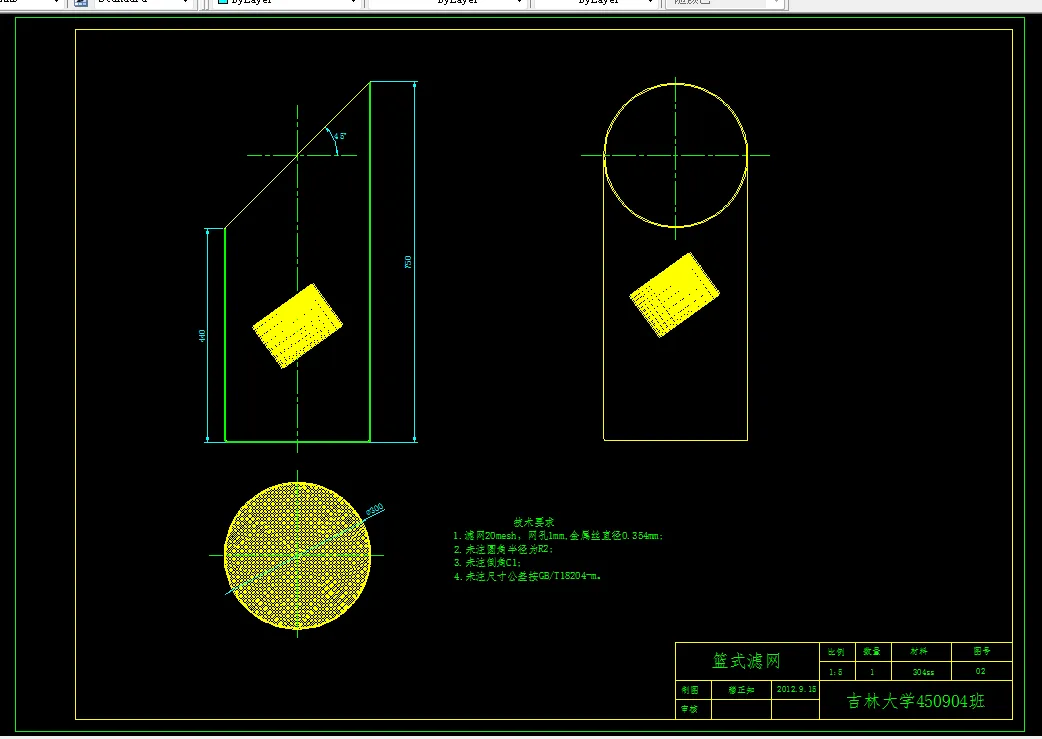This screenshot has height=739, width=1042.
Task: Select the '数量' header cell
Action: click(872, 652)
